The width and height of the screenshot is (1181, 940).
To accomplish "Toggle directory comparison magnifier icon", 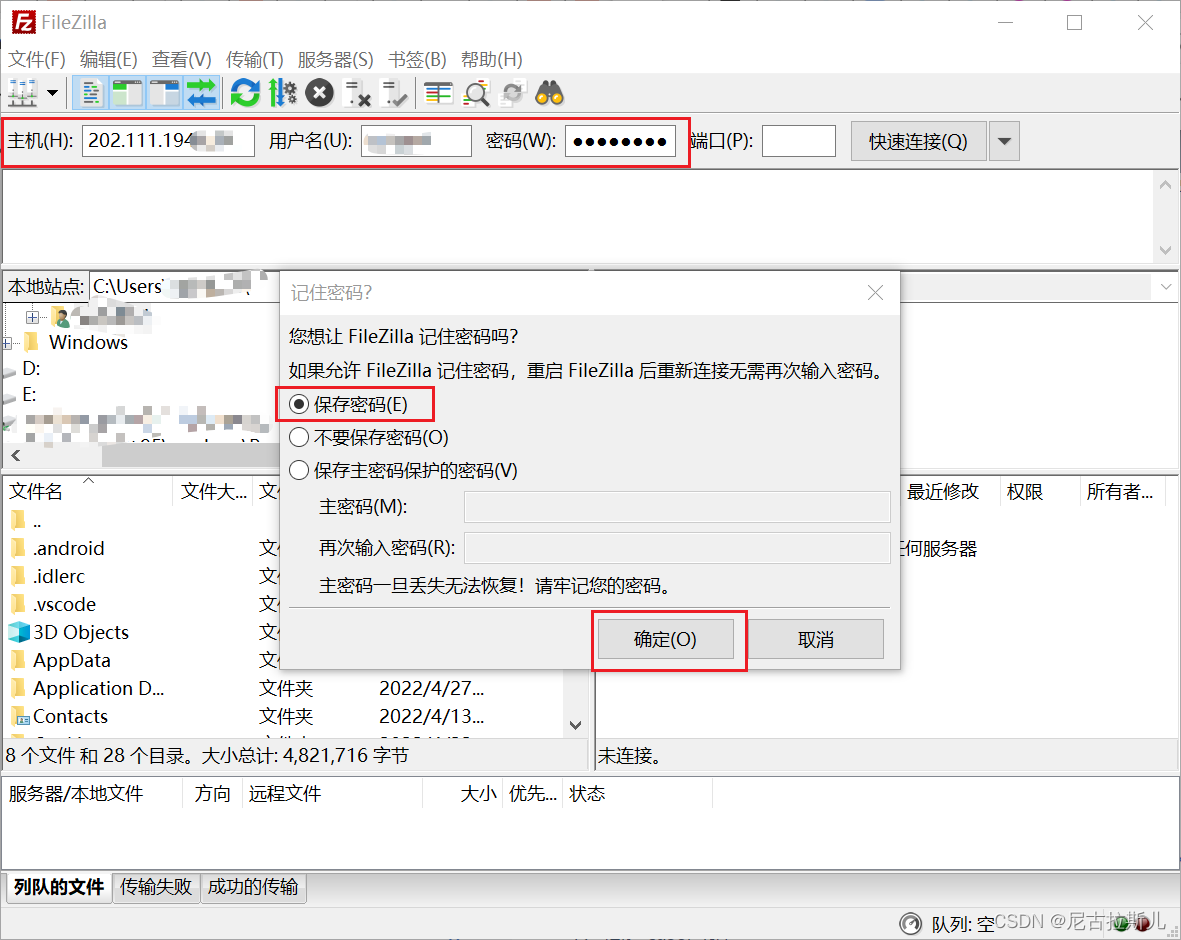I will tap(476, 93).
